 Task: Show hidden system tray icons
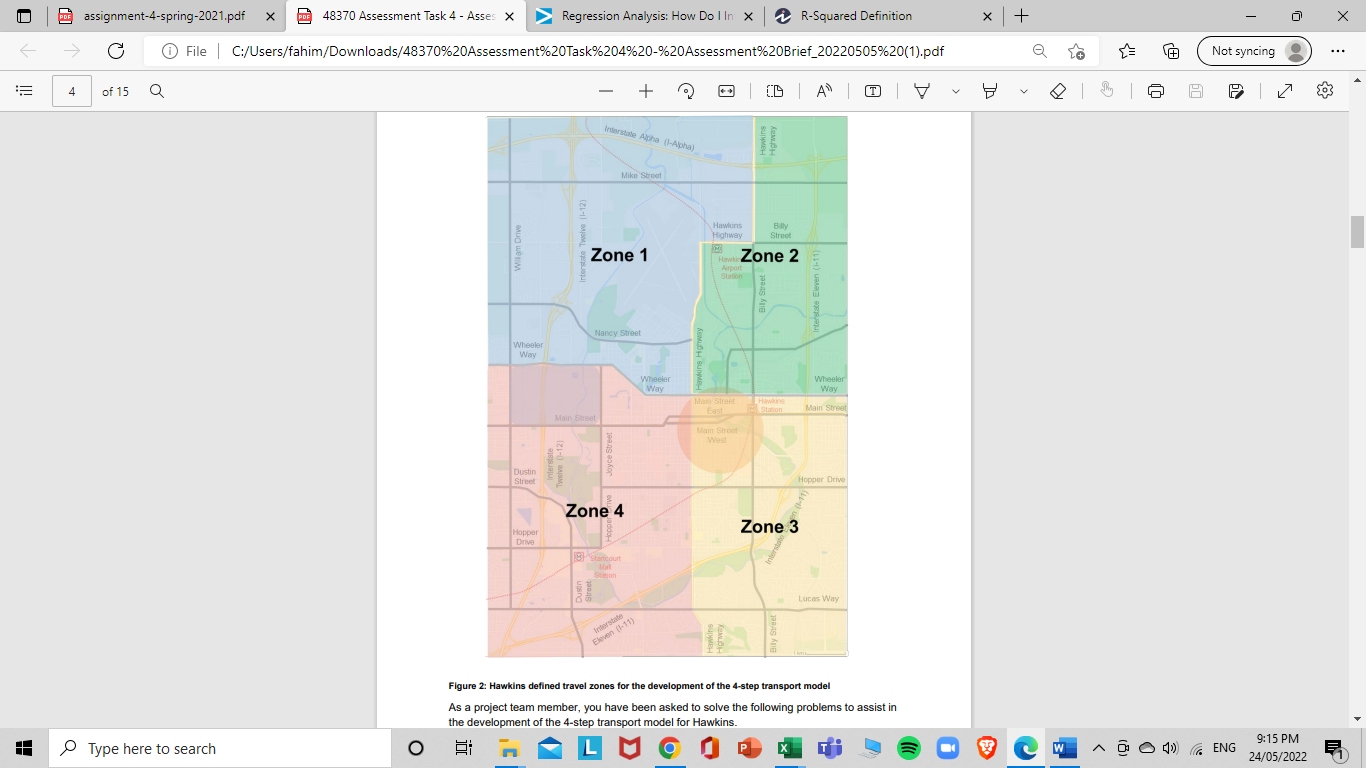point(1098,748)
